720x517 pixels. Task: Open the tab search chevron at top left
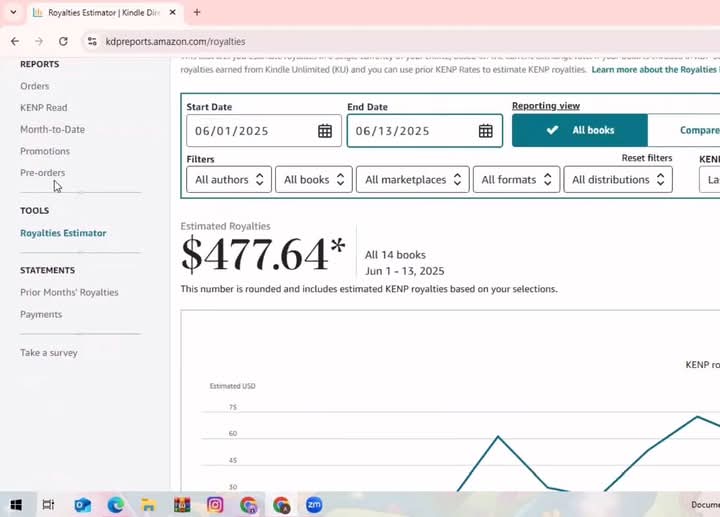[x=13, y=12]
